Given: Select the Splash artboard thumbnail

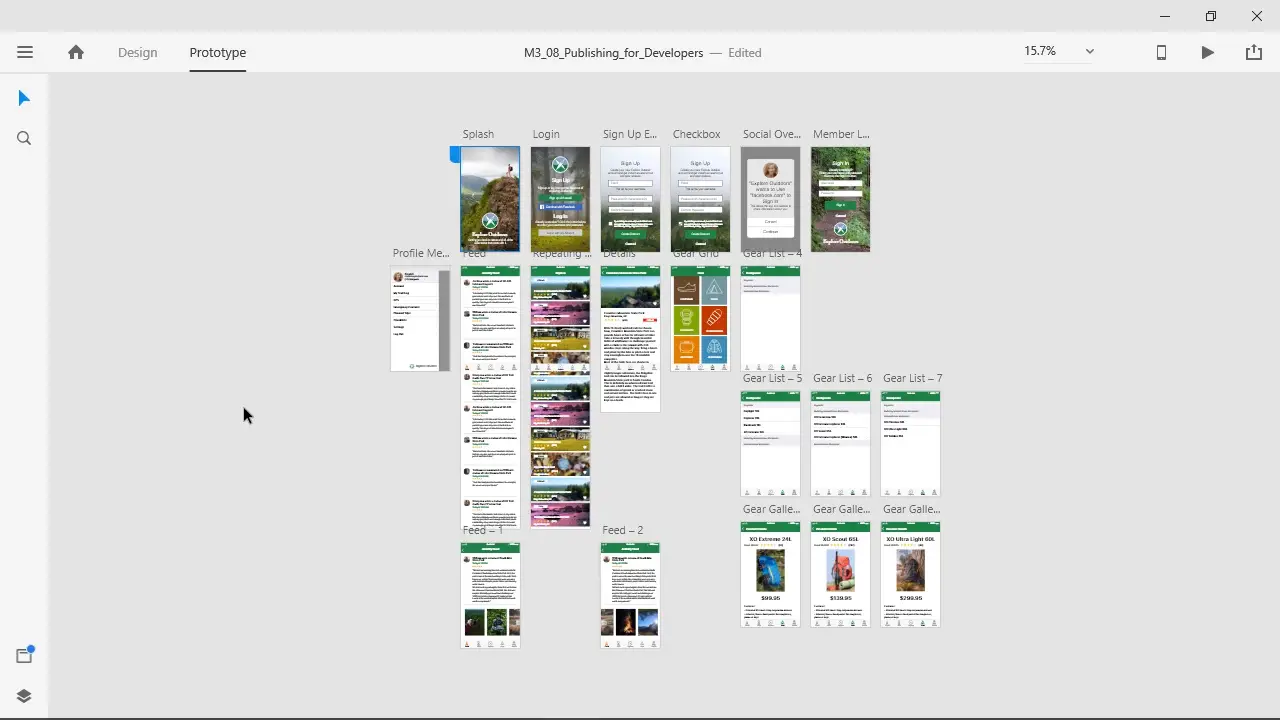Looking at the screenshot, I should [490, 199].
